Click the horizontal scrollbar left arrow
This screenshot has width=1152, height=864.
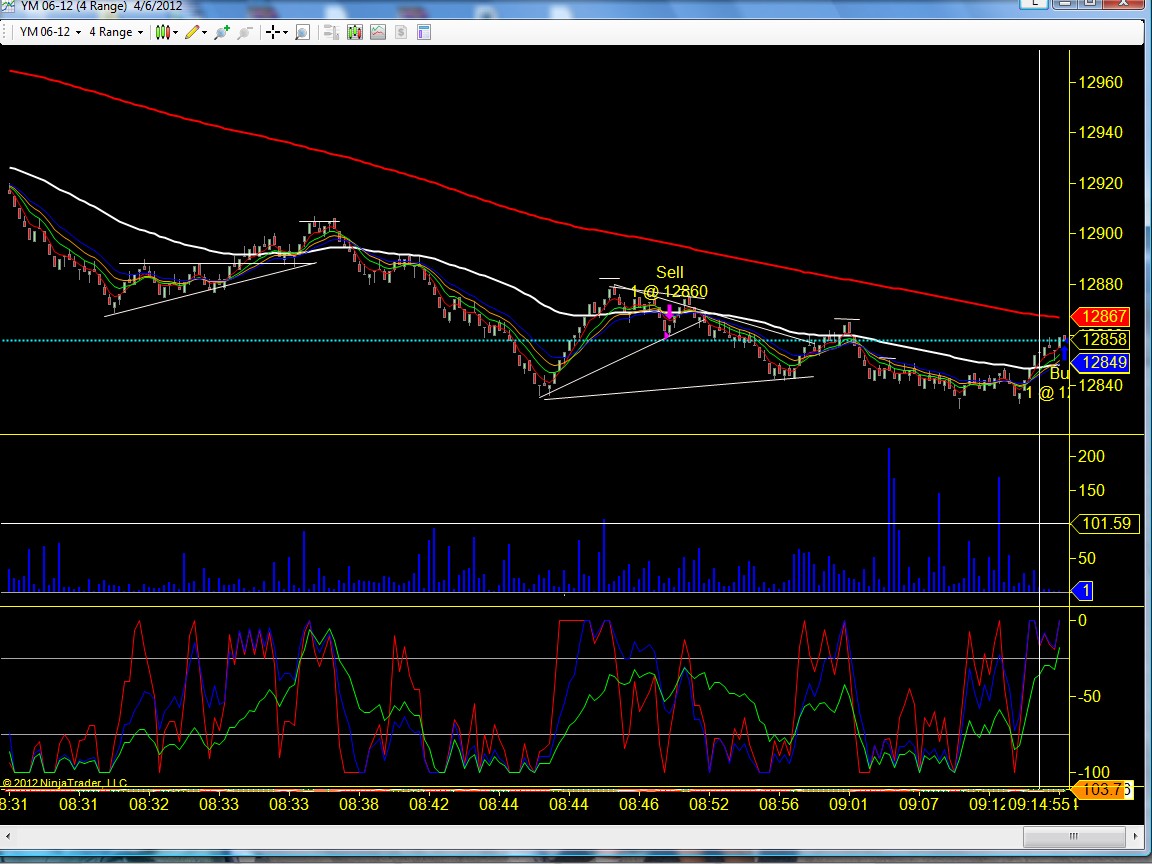point(8,836)
